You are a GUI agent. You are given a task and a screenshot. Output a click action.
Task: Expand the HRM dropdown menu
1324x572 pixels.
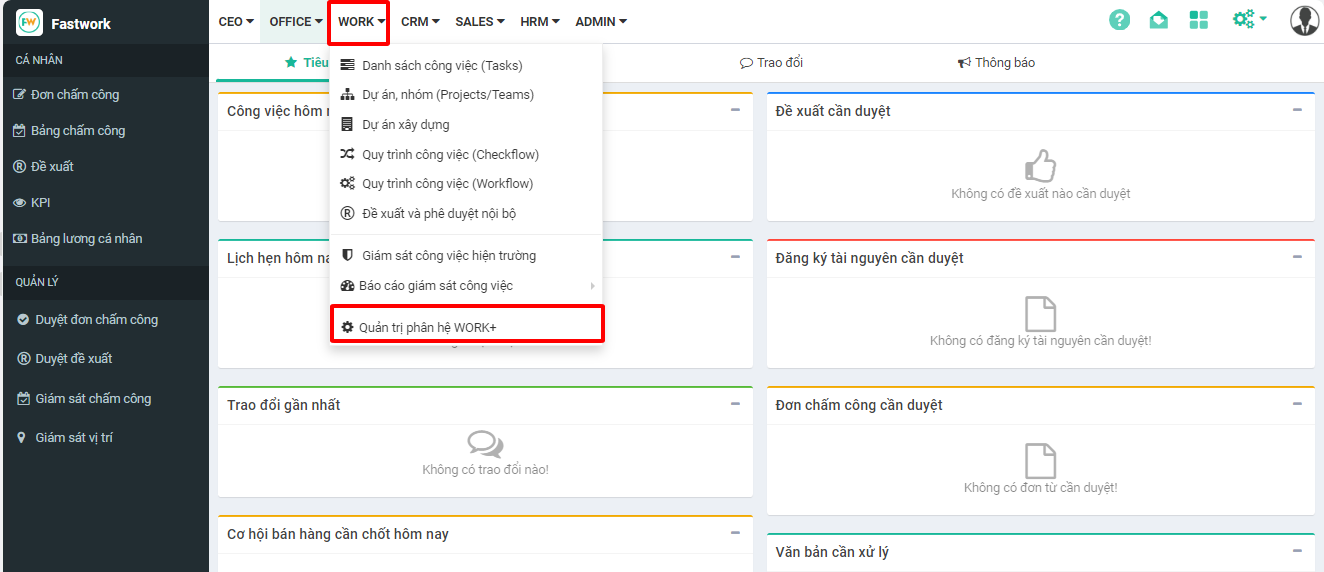click(x=540, y=22)
